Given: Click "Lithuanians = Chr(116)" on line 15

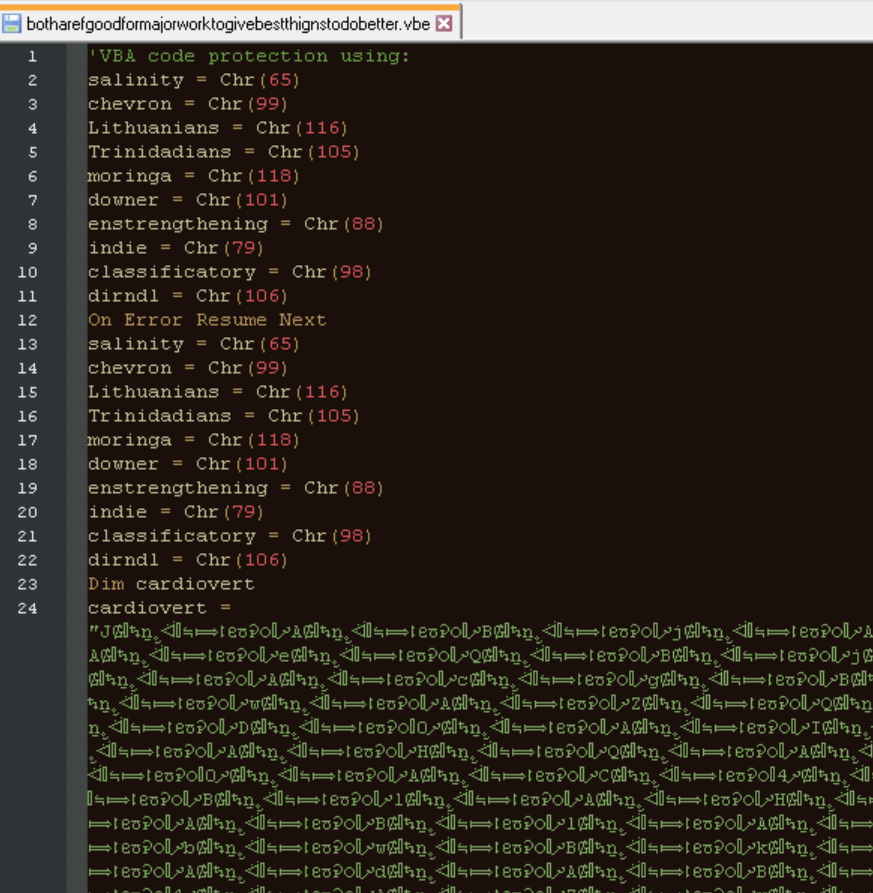Looking at the screenshot, I should (x=218, y=392).
